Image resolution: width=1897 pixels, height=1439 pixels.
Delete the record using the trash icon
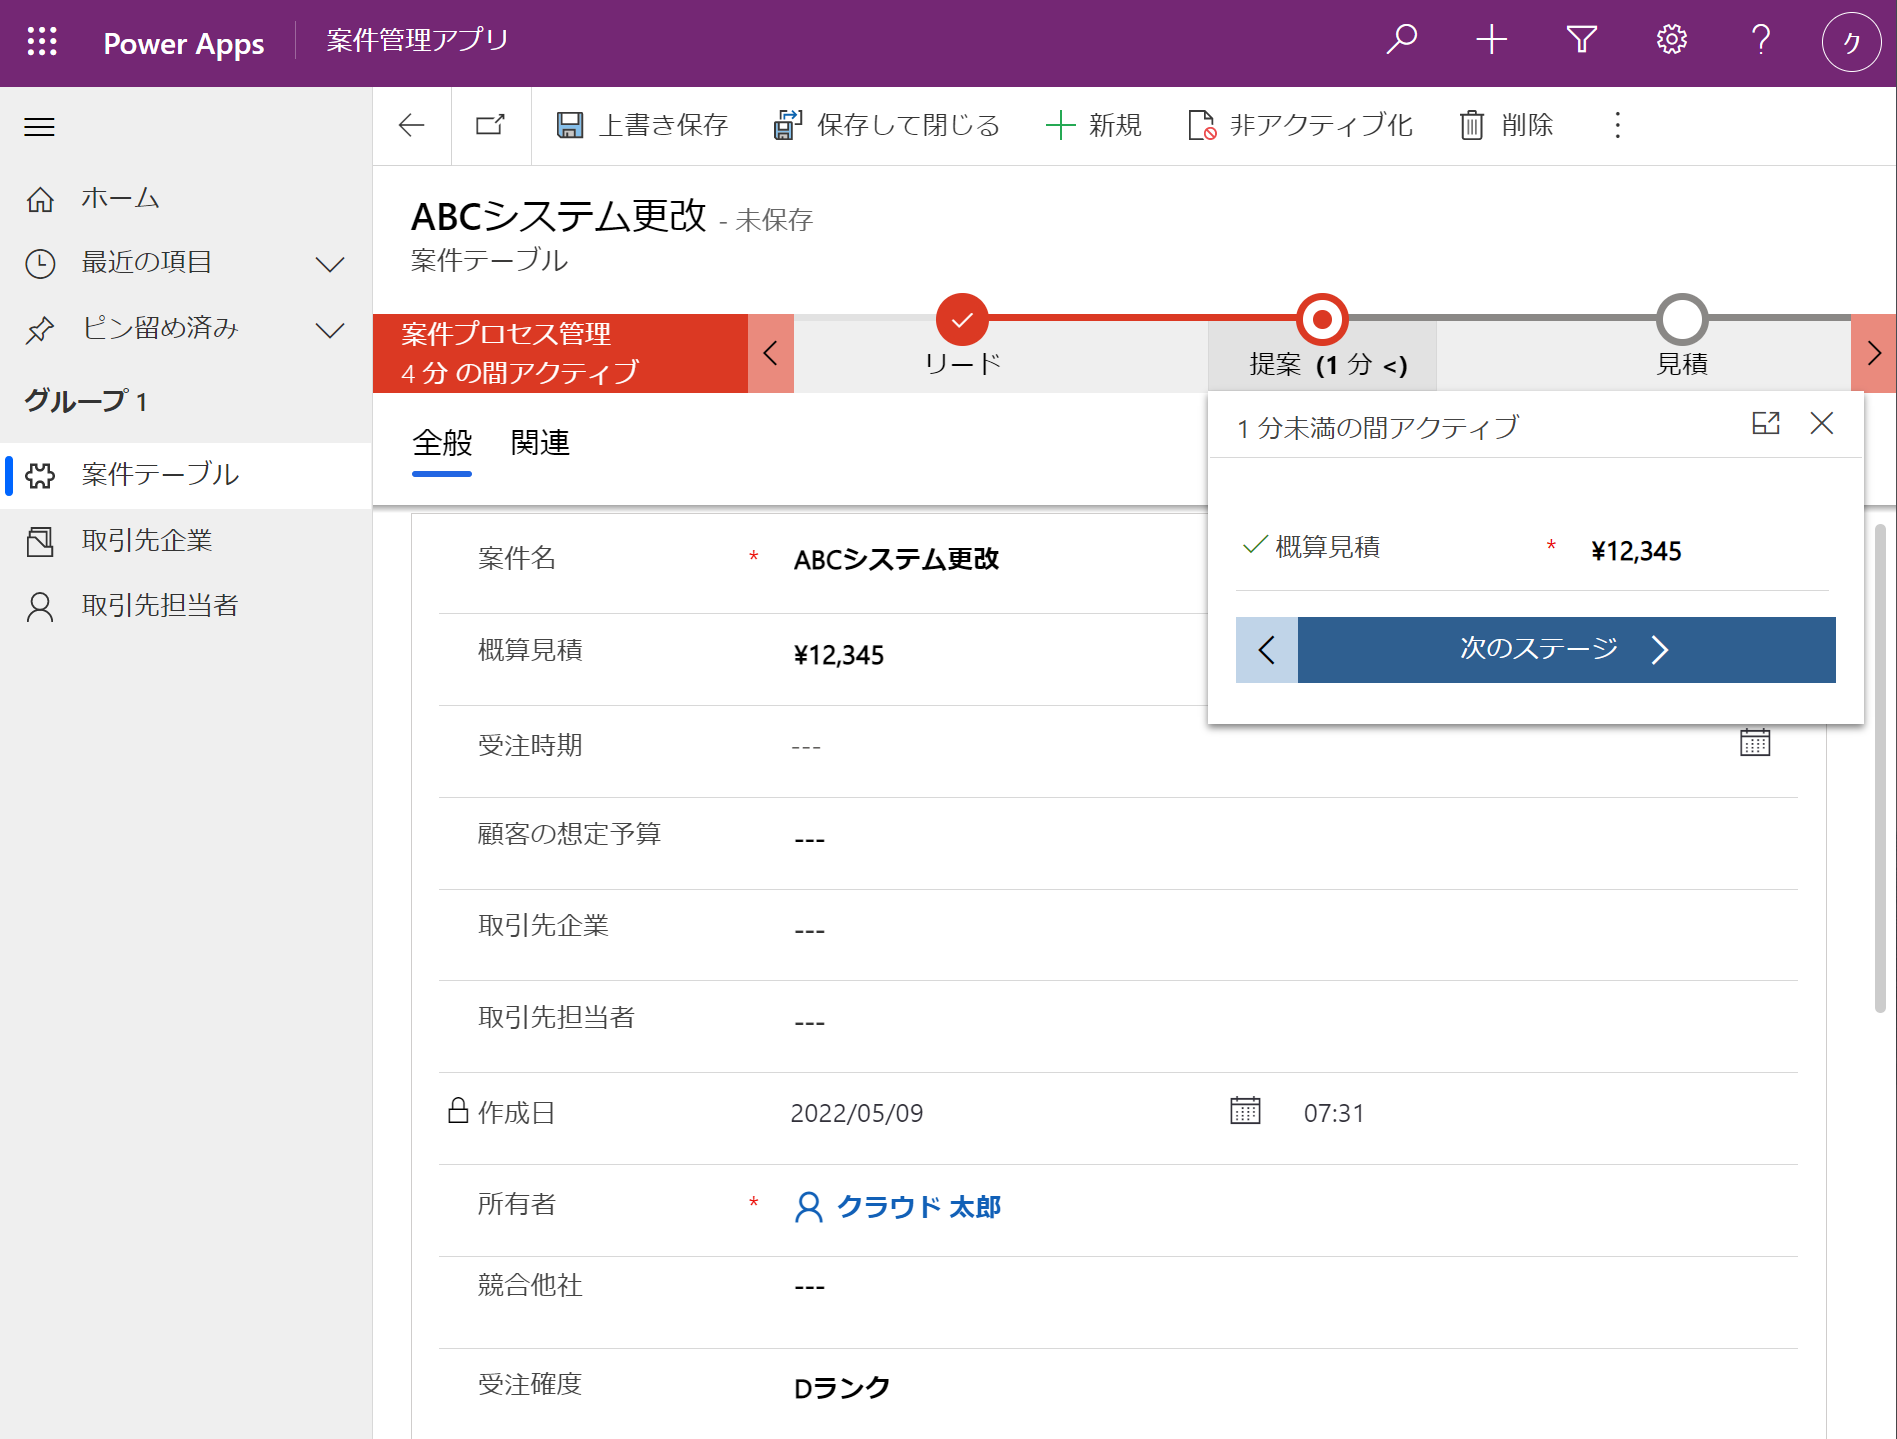click(1470, 125)
